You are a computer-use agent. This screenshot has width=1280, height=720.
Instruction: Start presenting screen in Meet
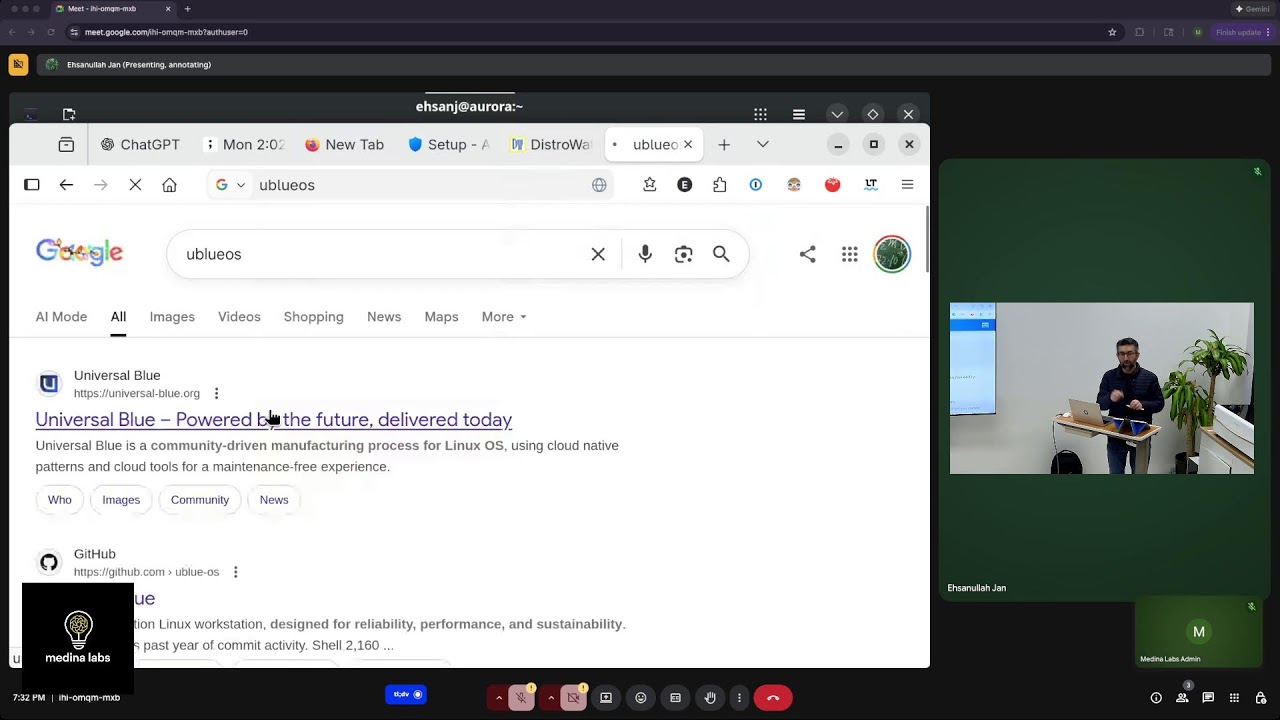click(605, 697)
